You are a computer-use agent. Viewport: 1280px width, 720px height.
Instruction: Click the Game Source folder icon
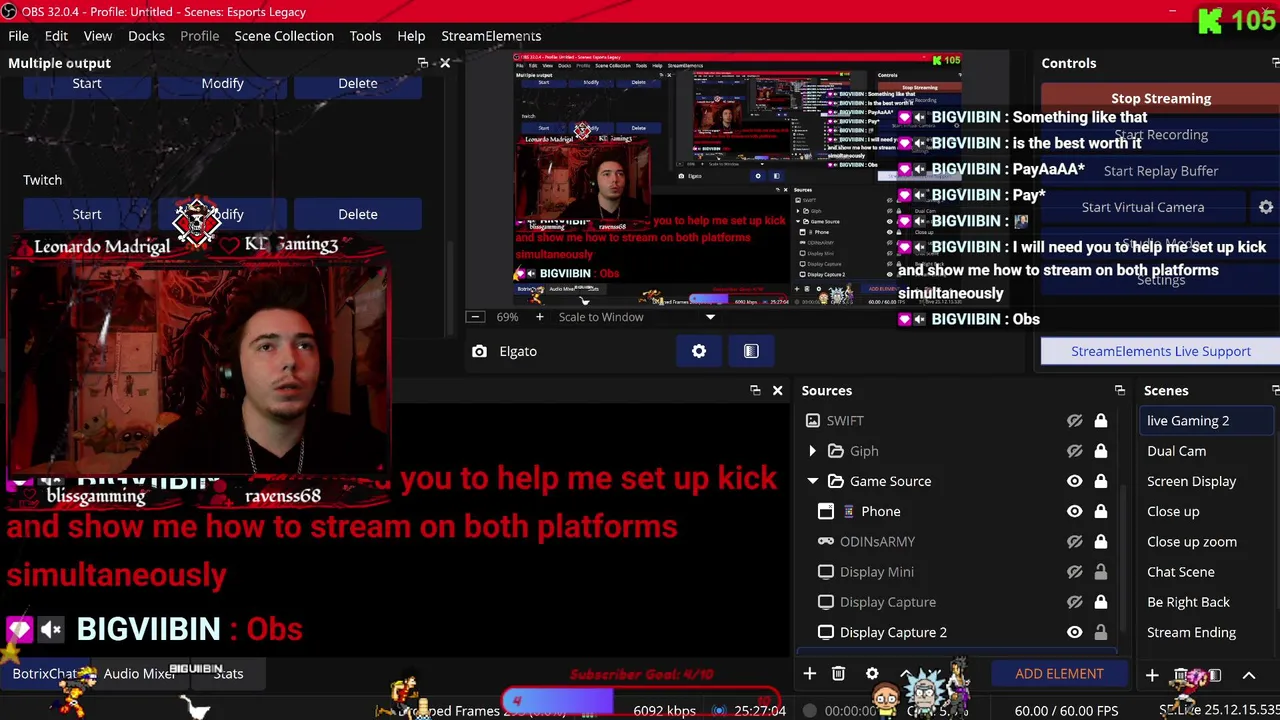pyautogui.click(x=836, y=481)
